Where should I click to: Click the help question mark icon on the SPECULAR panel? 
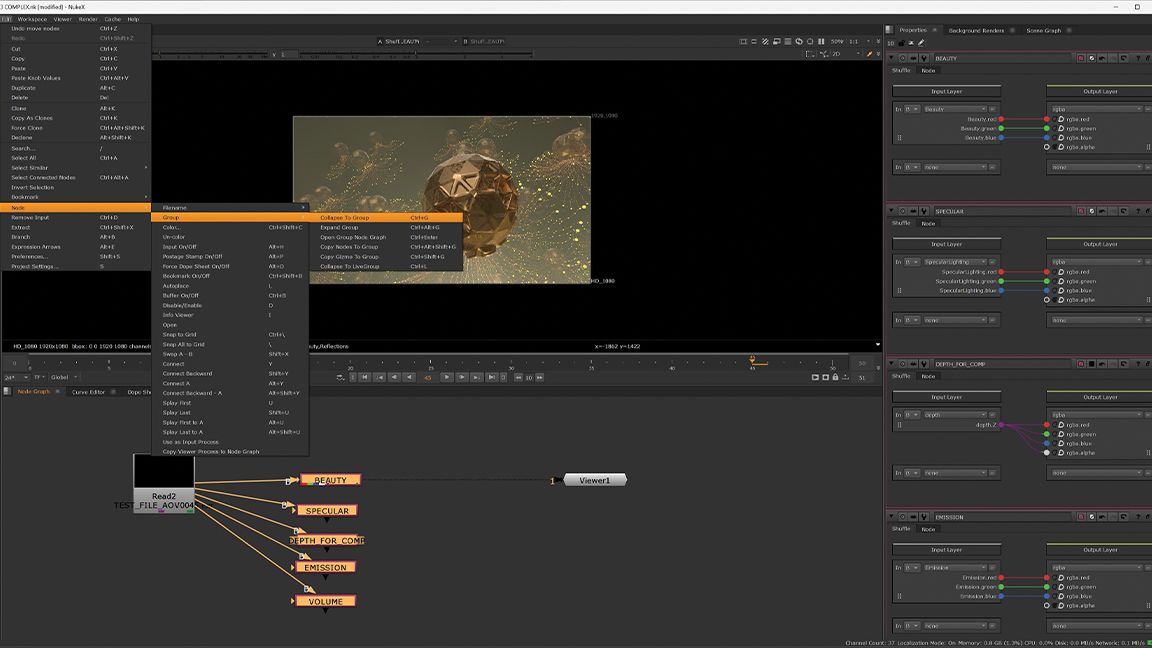click(x=1137, y=211)
